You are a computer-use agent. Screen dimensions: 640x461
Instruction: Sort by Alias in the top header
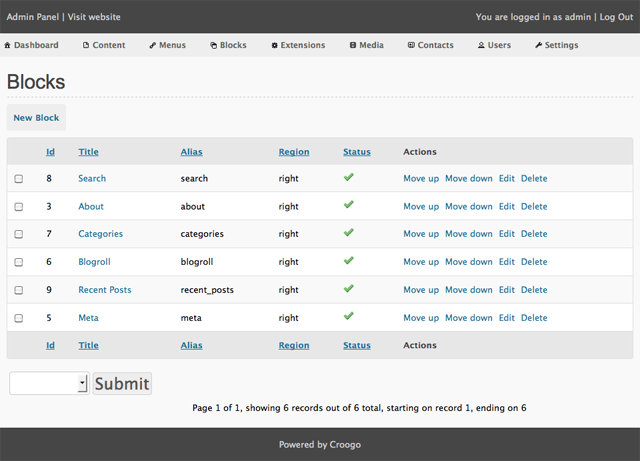191,152
